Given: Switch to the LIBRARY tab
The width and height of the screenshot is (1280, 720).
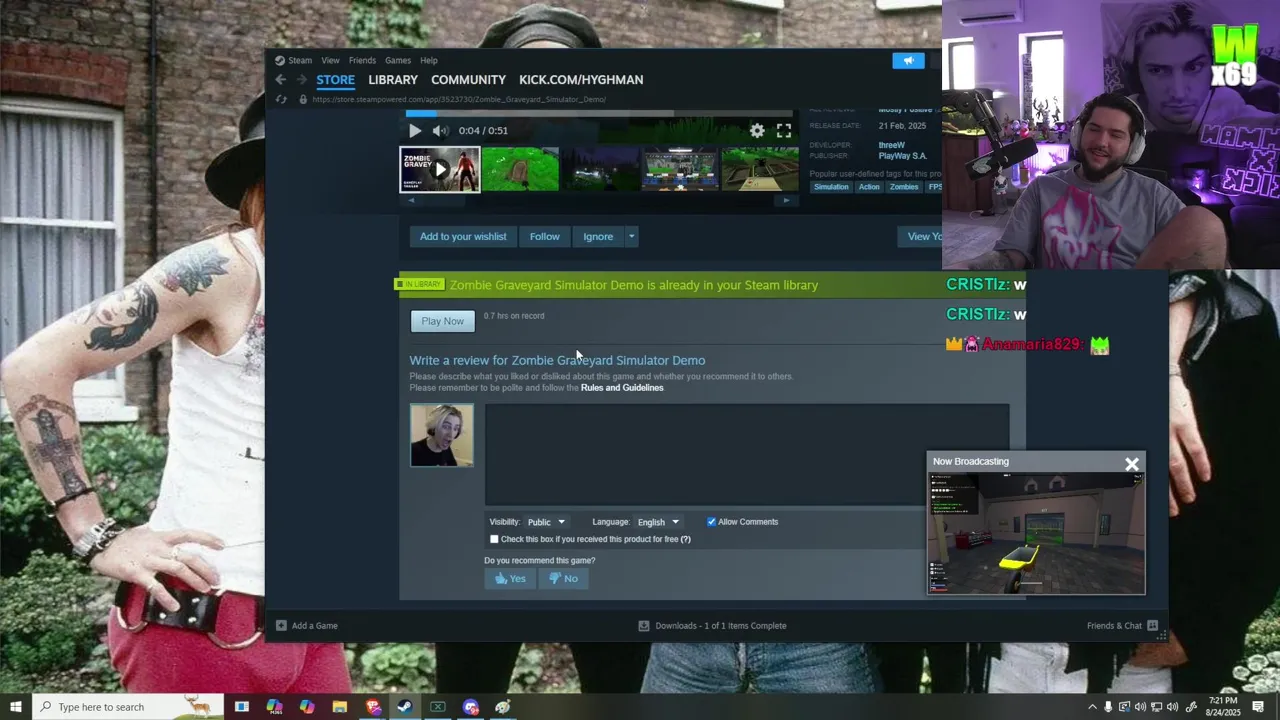Looking at the screenshot, I should (393, 80).
